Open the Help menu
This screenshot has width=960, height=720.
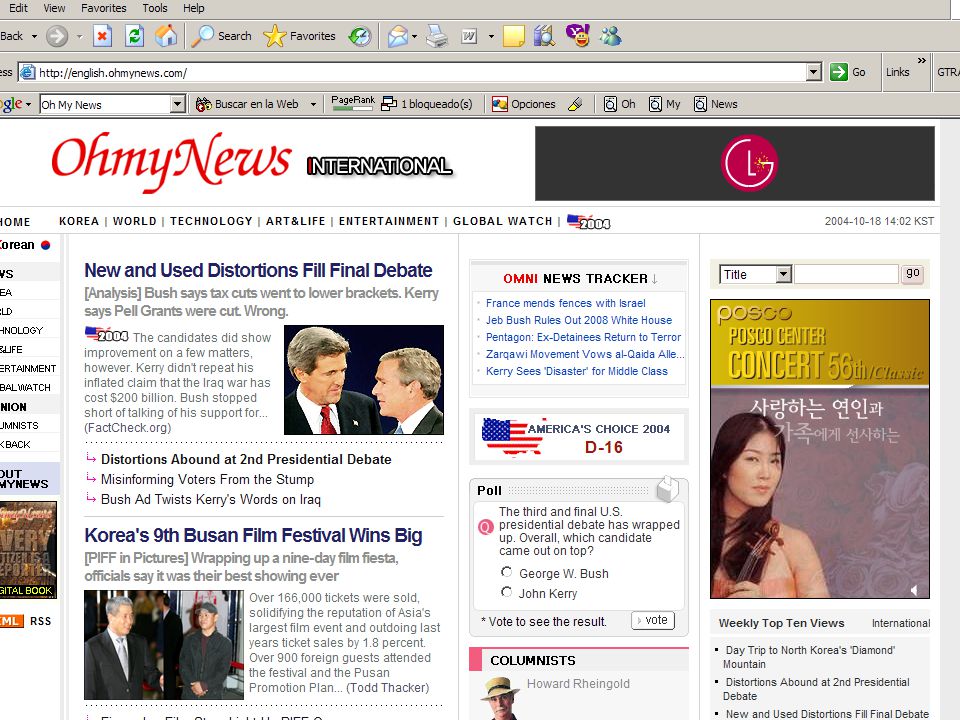(x=193, y=8)
